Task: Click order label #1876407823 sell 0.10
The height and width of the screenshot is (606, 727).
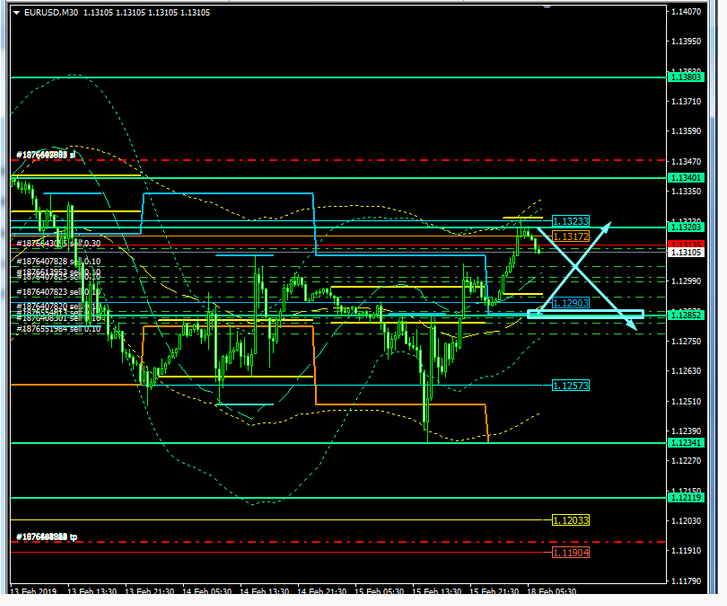Action: coord(58,293)
